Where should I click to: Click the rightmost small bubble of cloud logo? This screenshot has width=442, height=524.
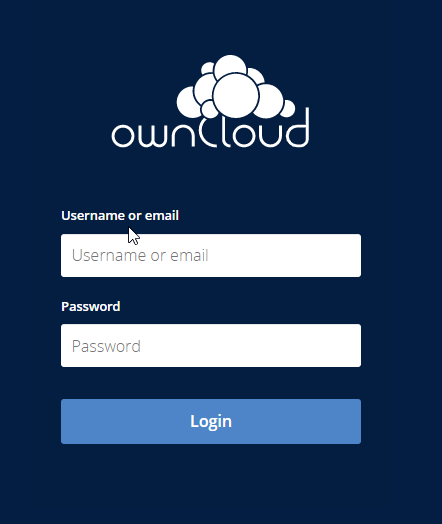point(288,109)
